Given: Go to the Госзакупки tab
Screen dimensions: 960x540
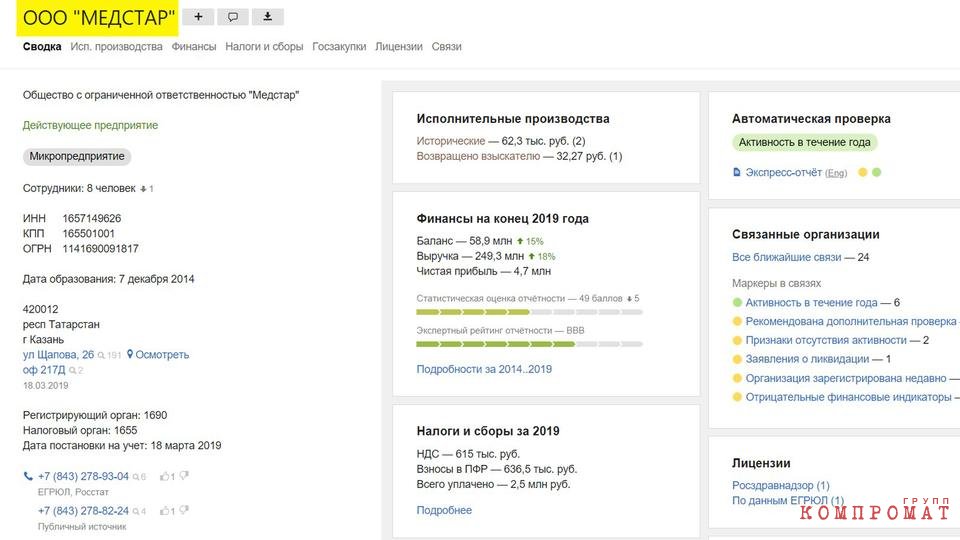Looking at the screenshot, I should pos(339,47).
